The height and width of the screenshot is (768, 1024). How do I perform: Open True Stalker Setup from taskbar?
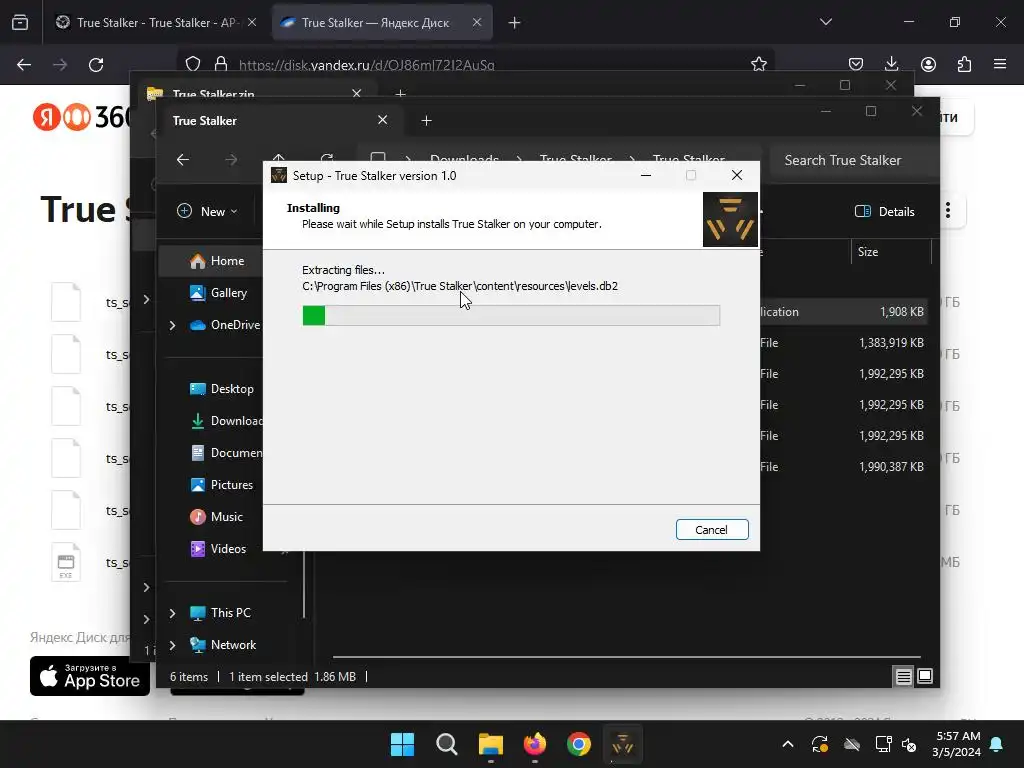[x=622, y=744]
